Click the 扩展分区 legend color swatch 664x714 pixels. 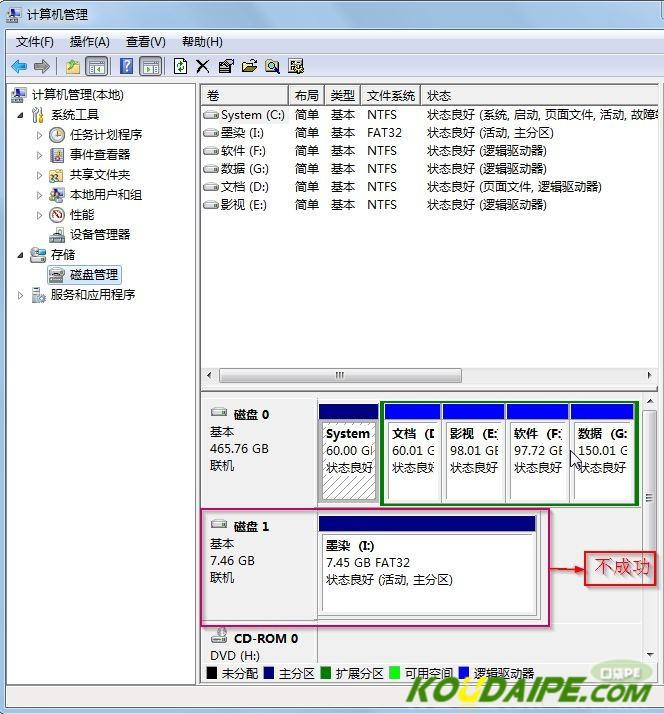pyautogui.click(x=326, y=673)
